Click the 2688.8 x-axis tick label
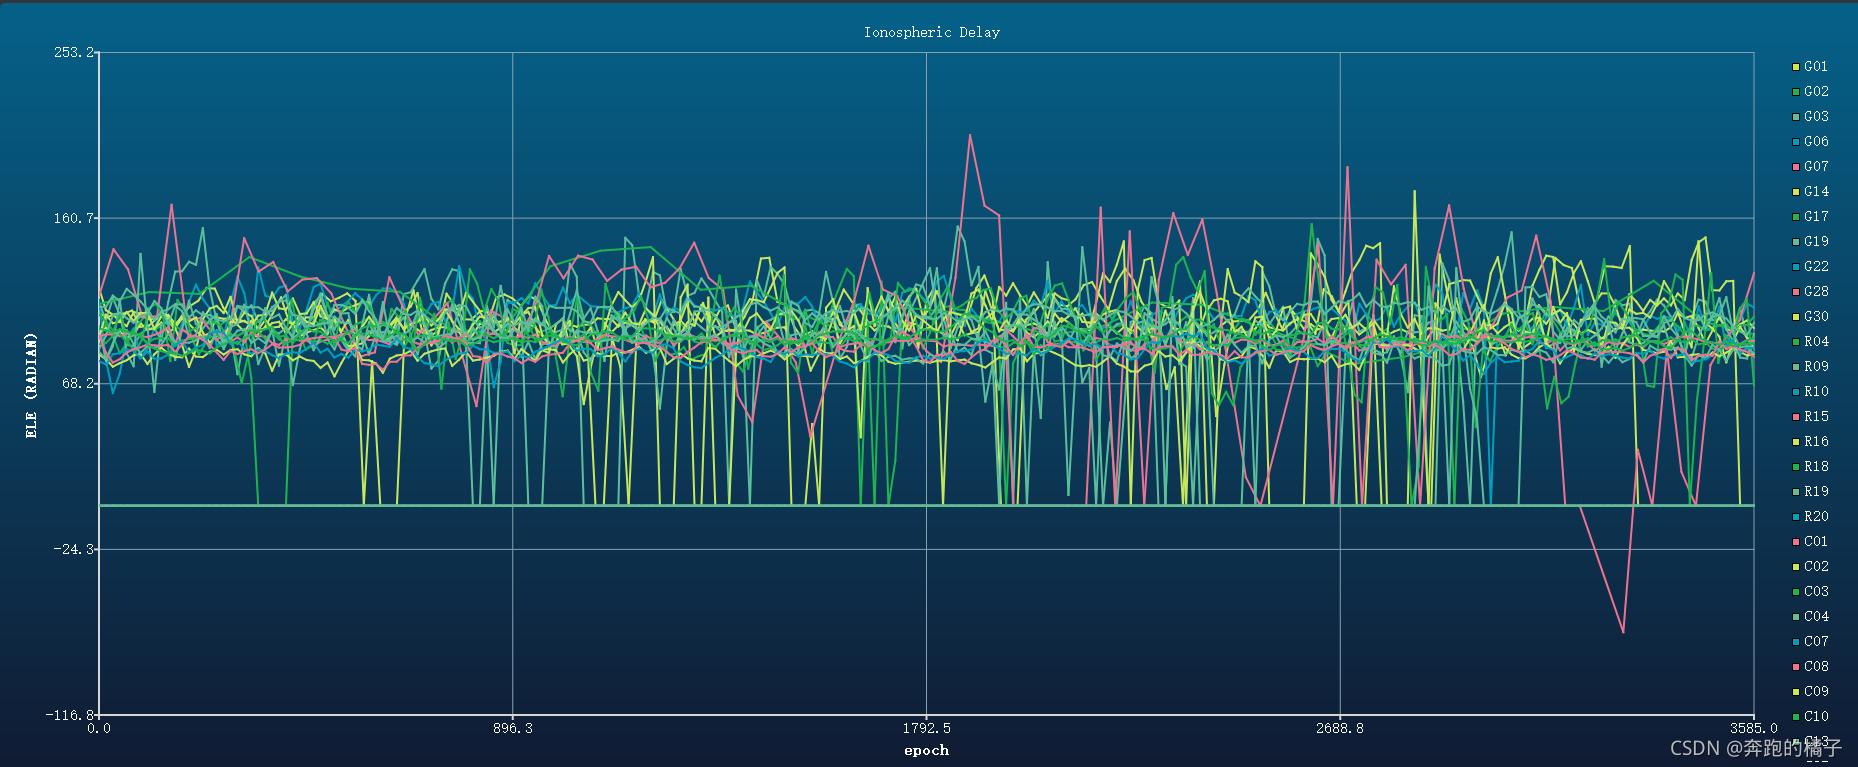1858x767 pixels. (1340, 728)
